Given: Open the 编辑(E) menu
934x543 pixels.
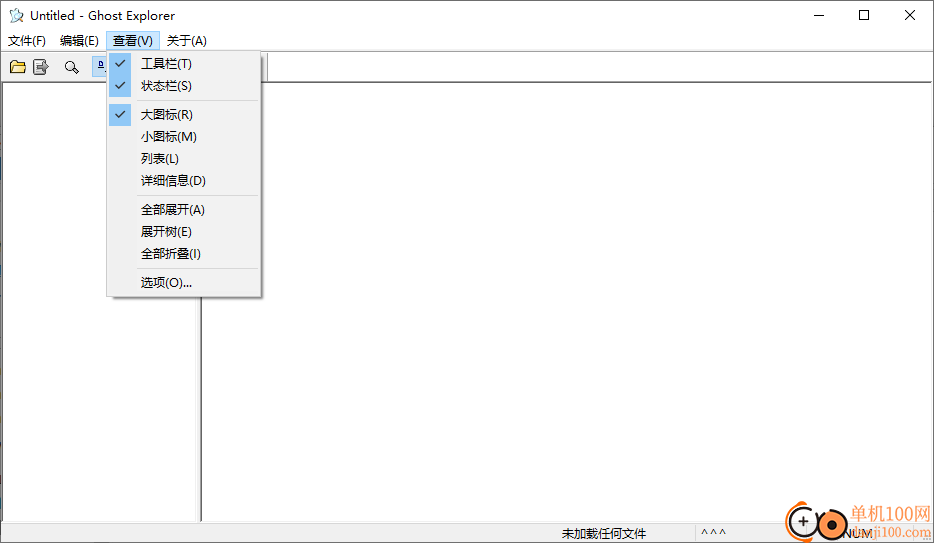Looking at the screenshot, I should [79, 40].
